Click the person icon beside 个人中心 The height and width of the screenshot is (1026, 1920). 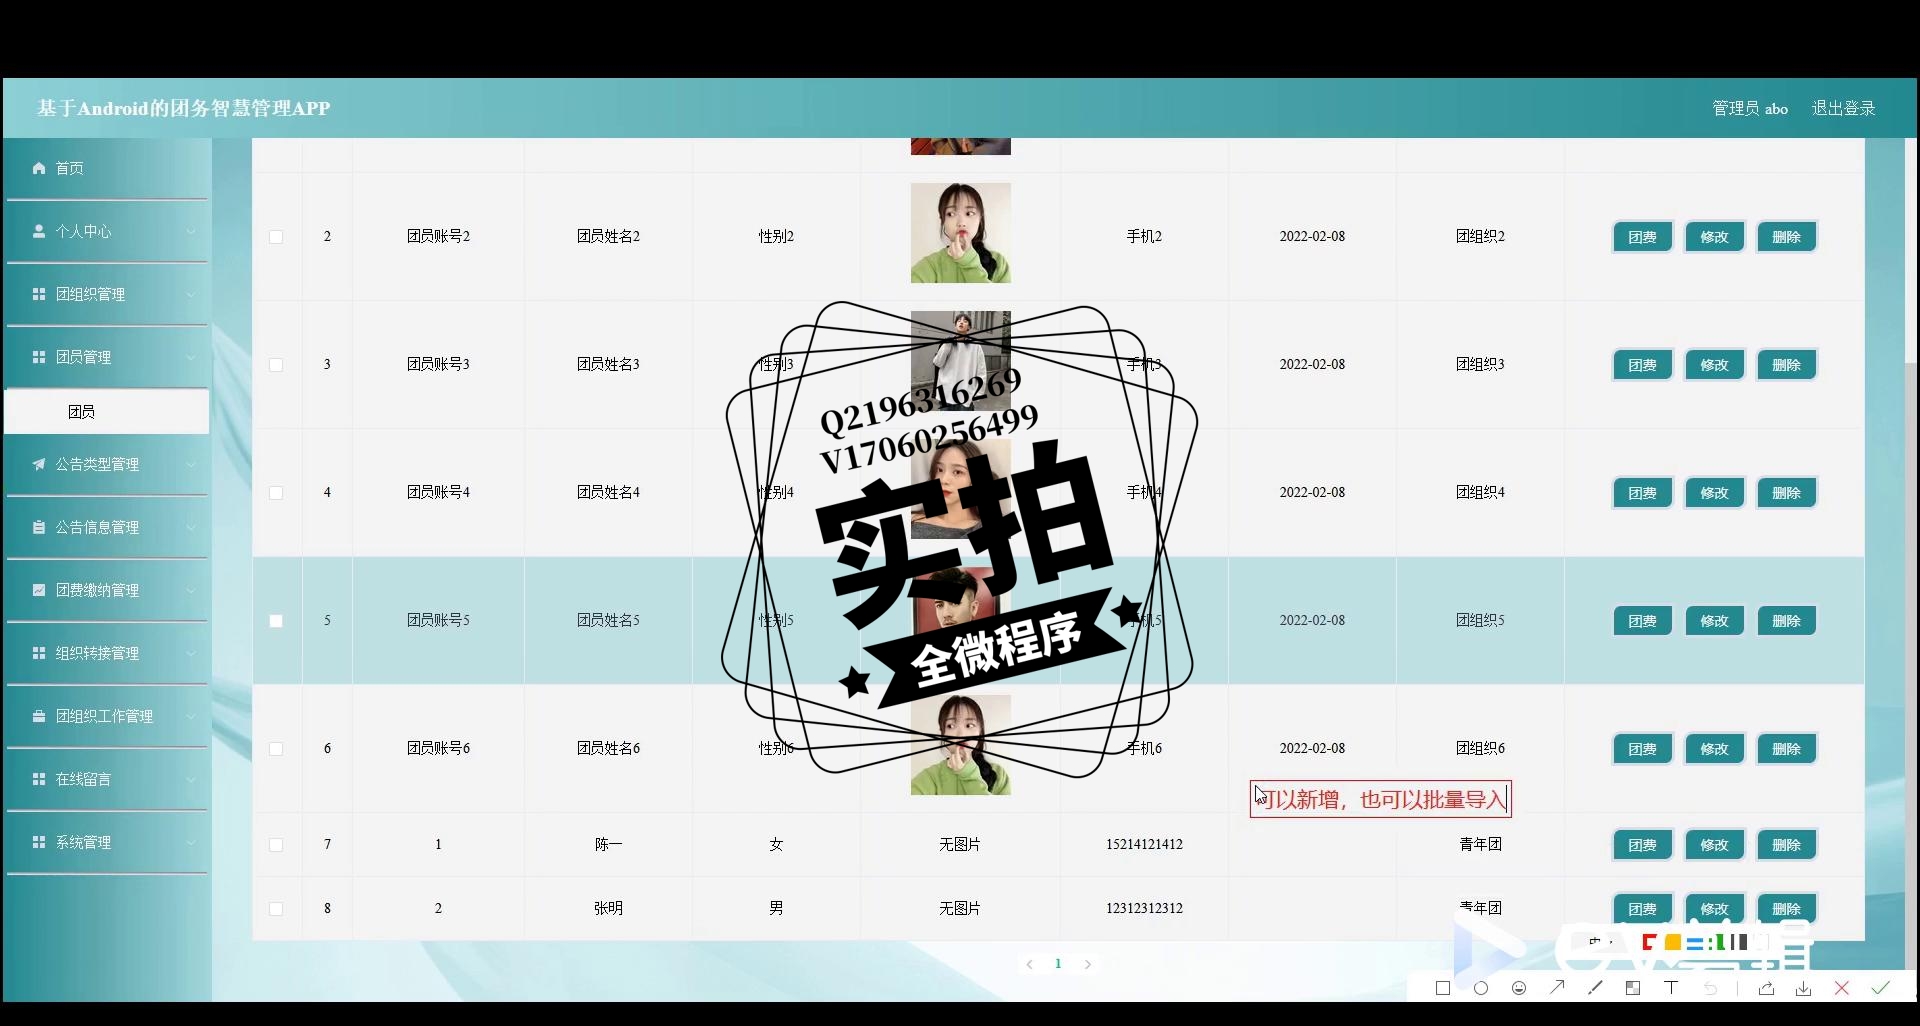click(x=39, y=231)
